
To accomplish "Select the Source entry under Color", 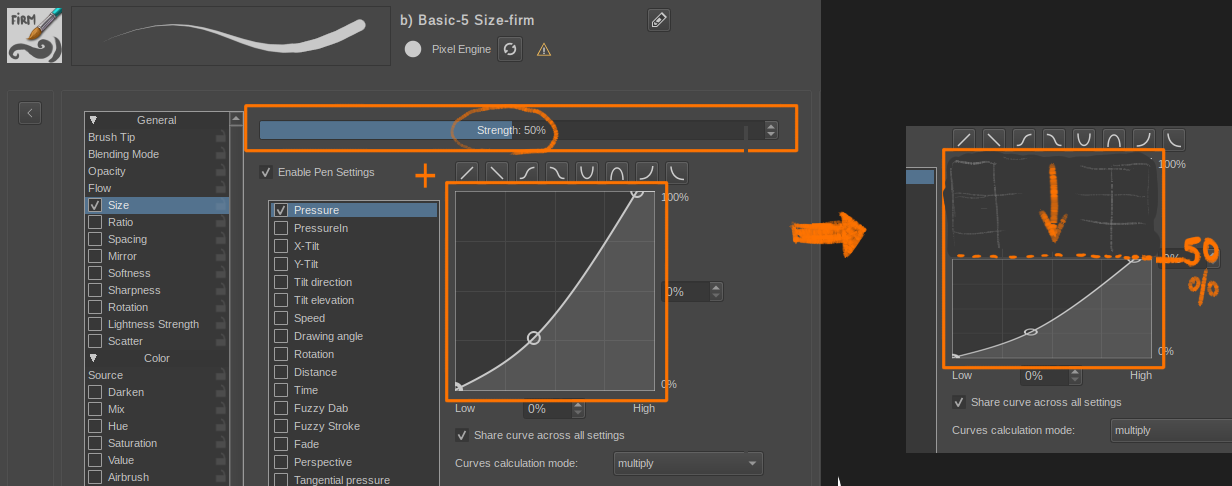I will click(x=106, y=375).
